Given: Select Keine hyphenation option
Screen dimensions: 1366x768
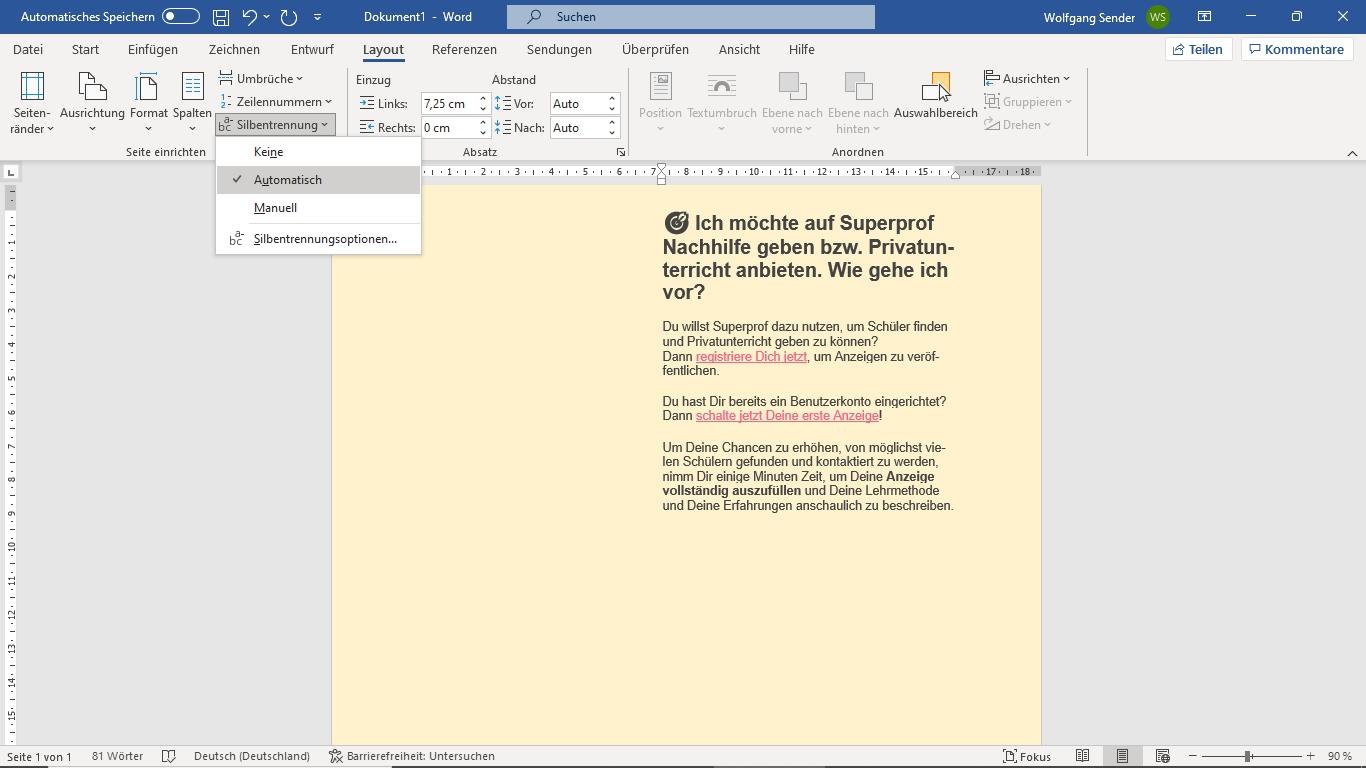Looking at the screenshot, I should point(318,152).
